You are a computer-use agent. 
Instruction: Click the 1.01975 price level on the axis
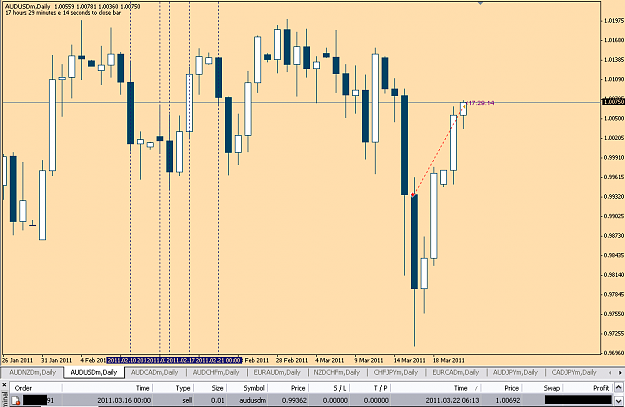(x=614, y=20)
